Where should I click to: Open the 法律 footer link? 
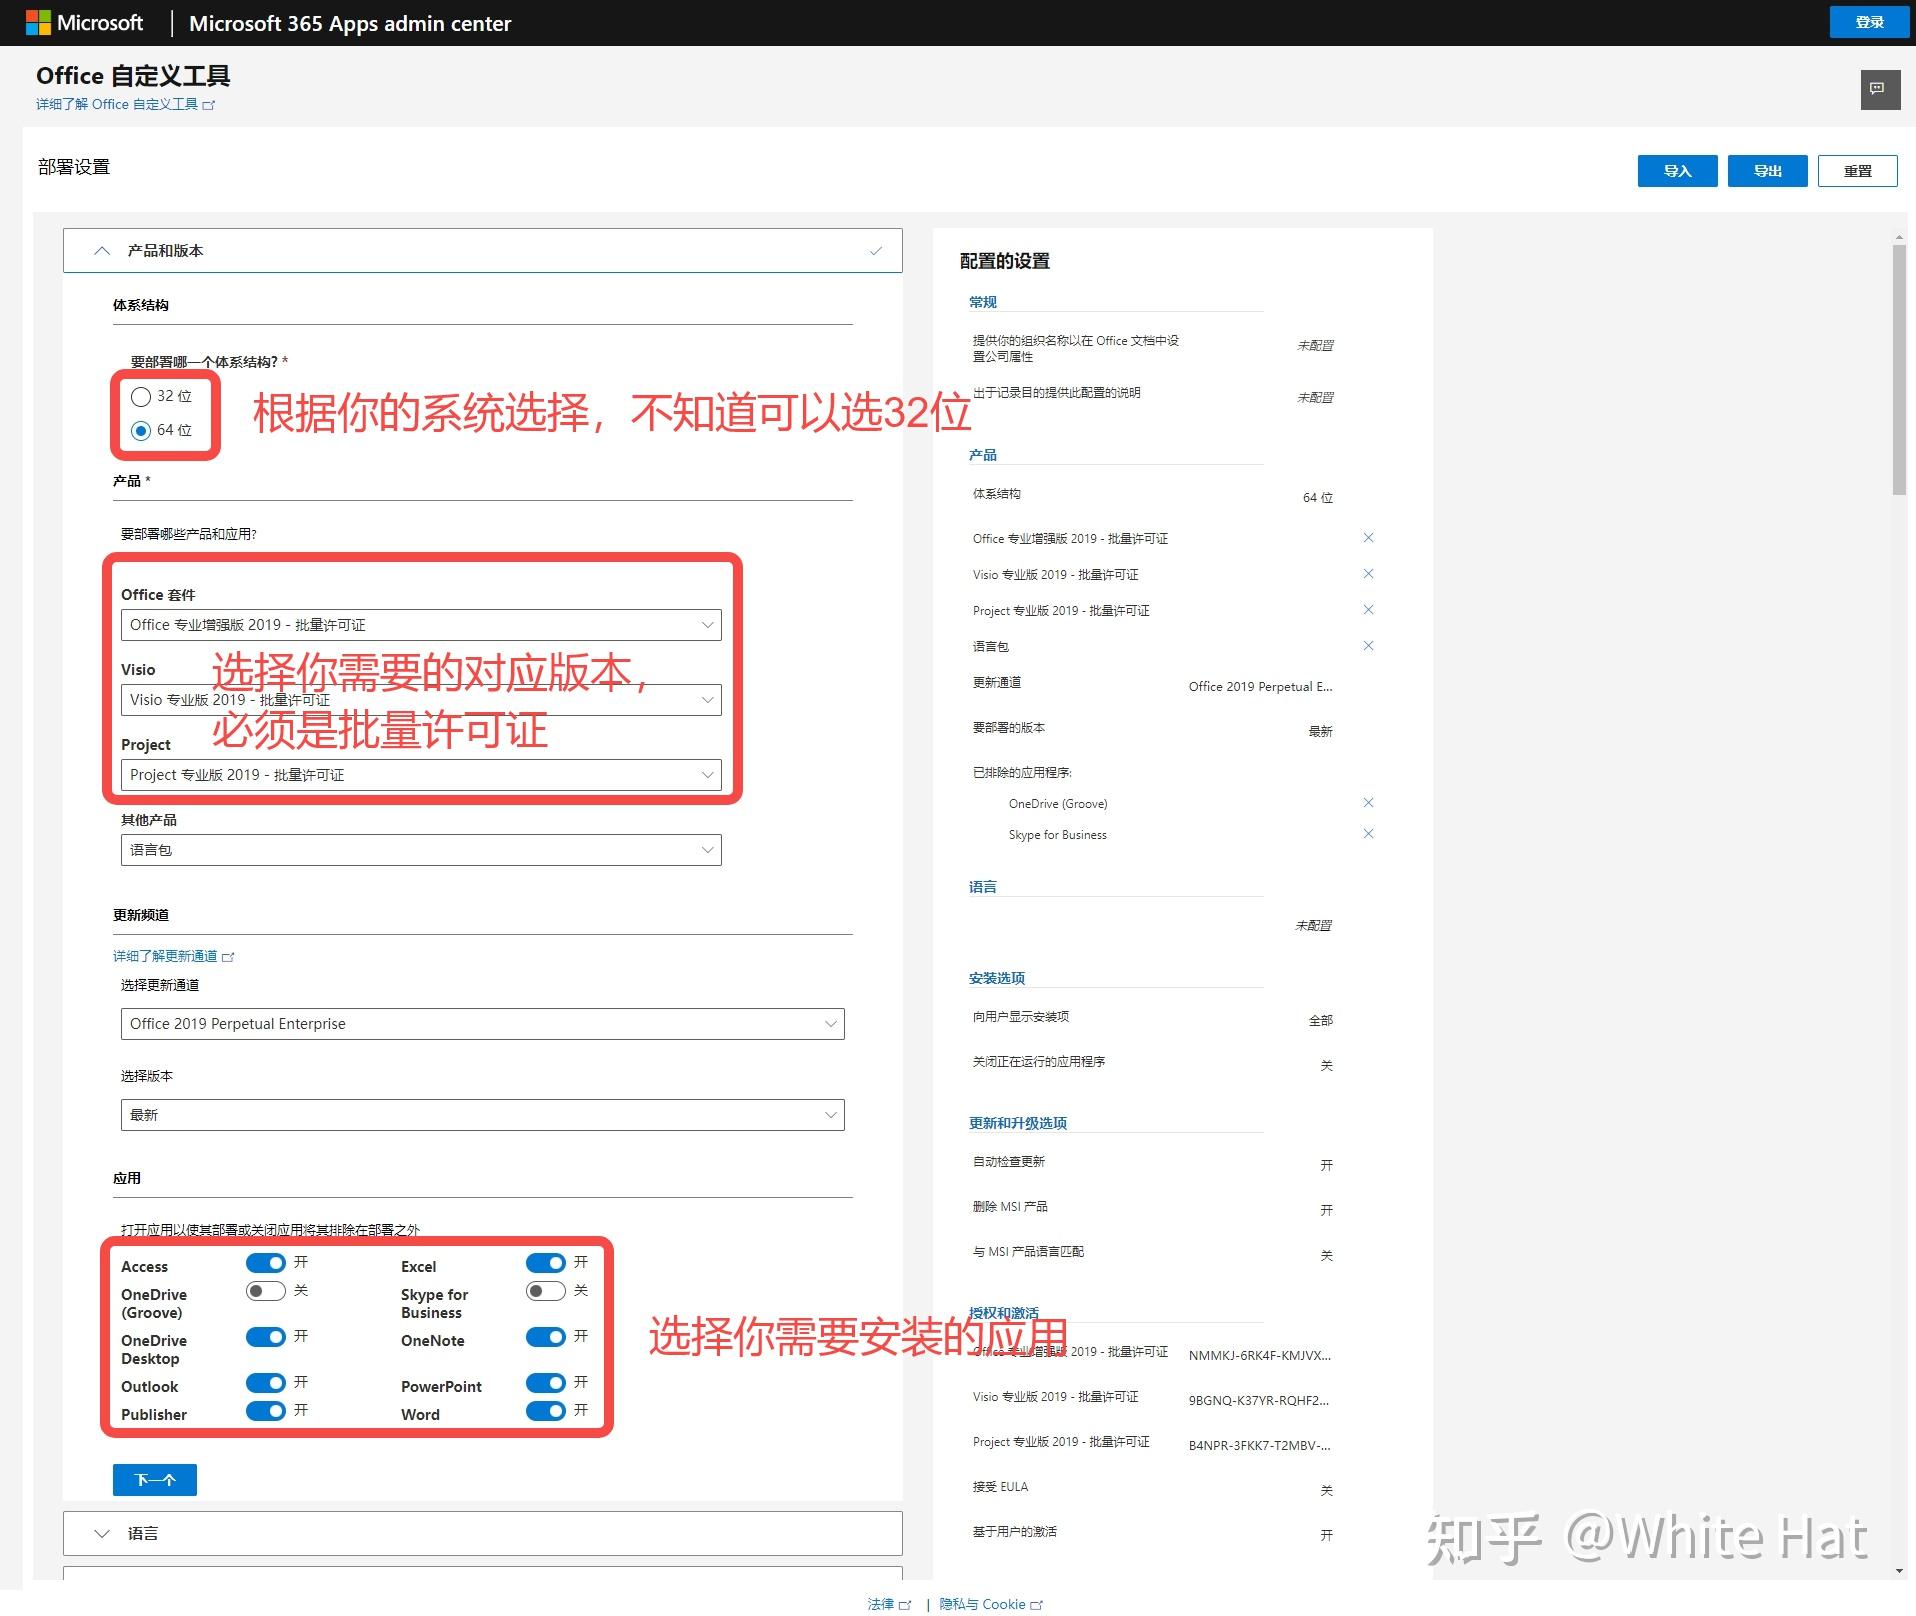pyautogui.click(x=889, y=1604)
